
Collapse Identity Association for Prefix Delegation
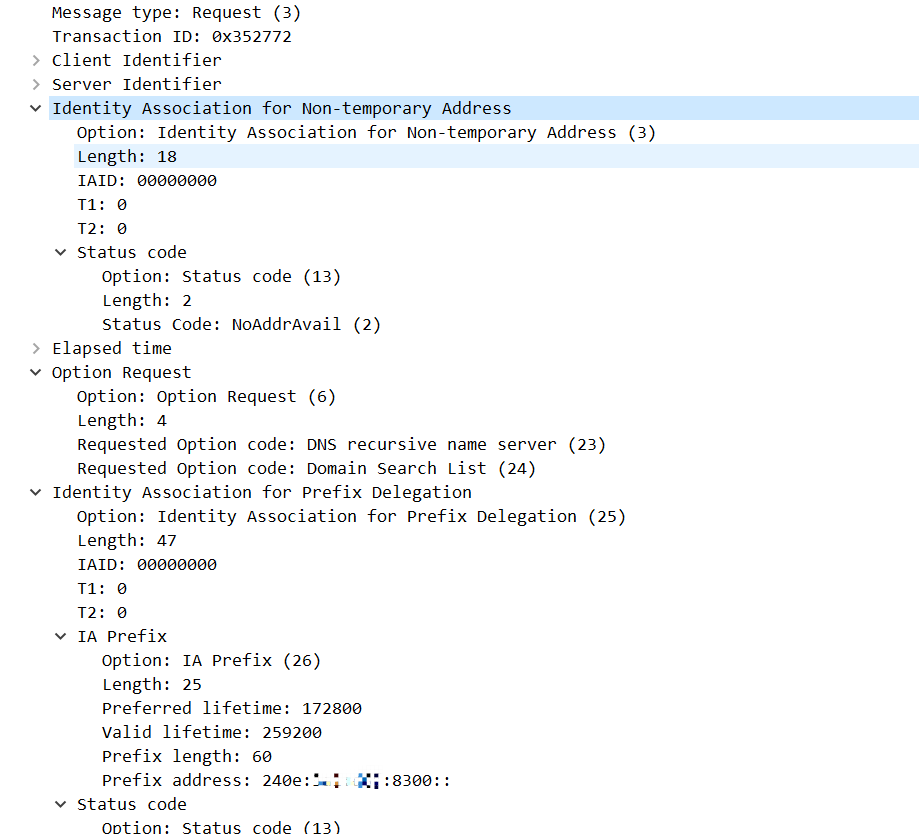click(x=37, y=492)
